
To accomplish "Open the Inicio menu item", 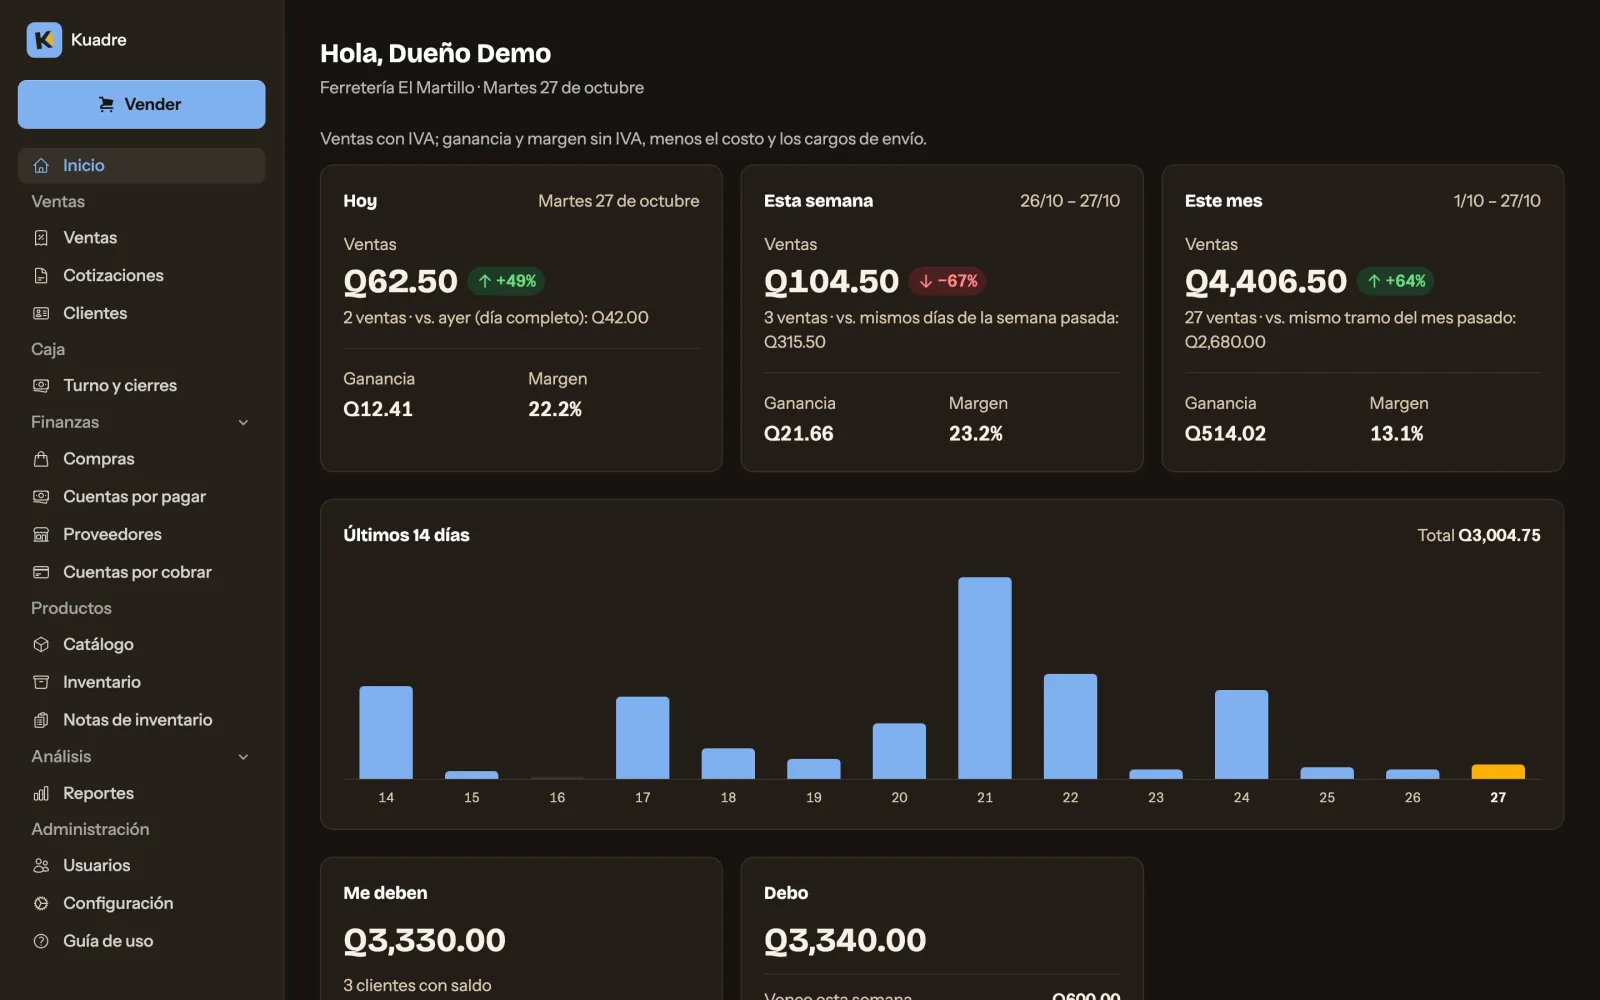I will click(x=141, y=166).
